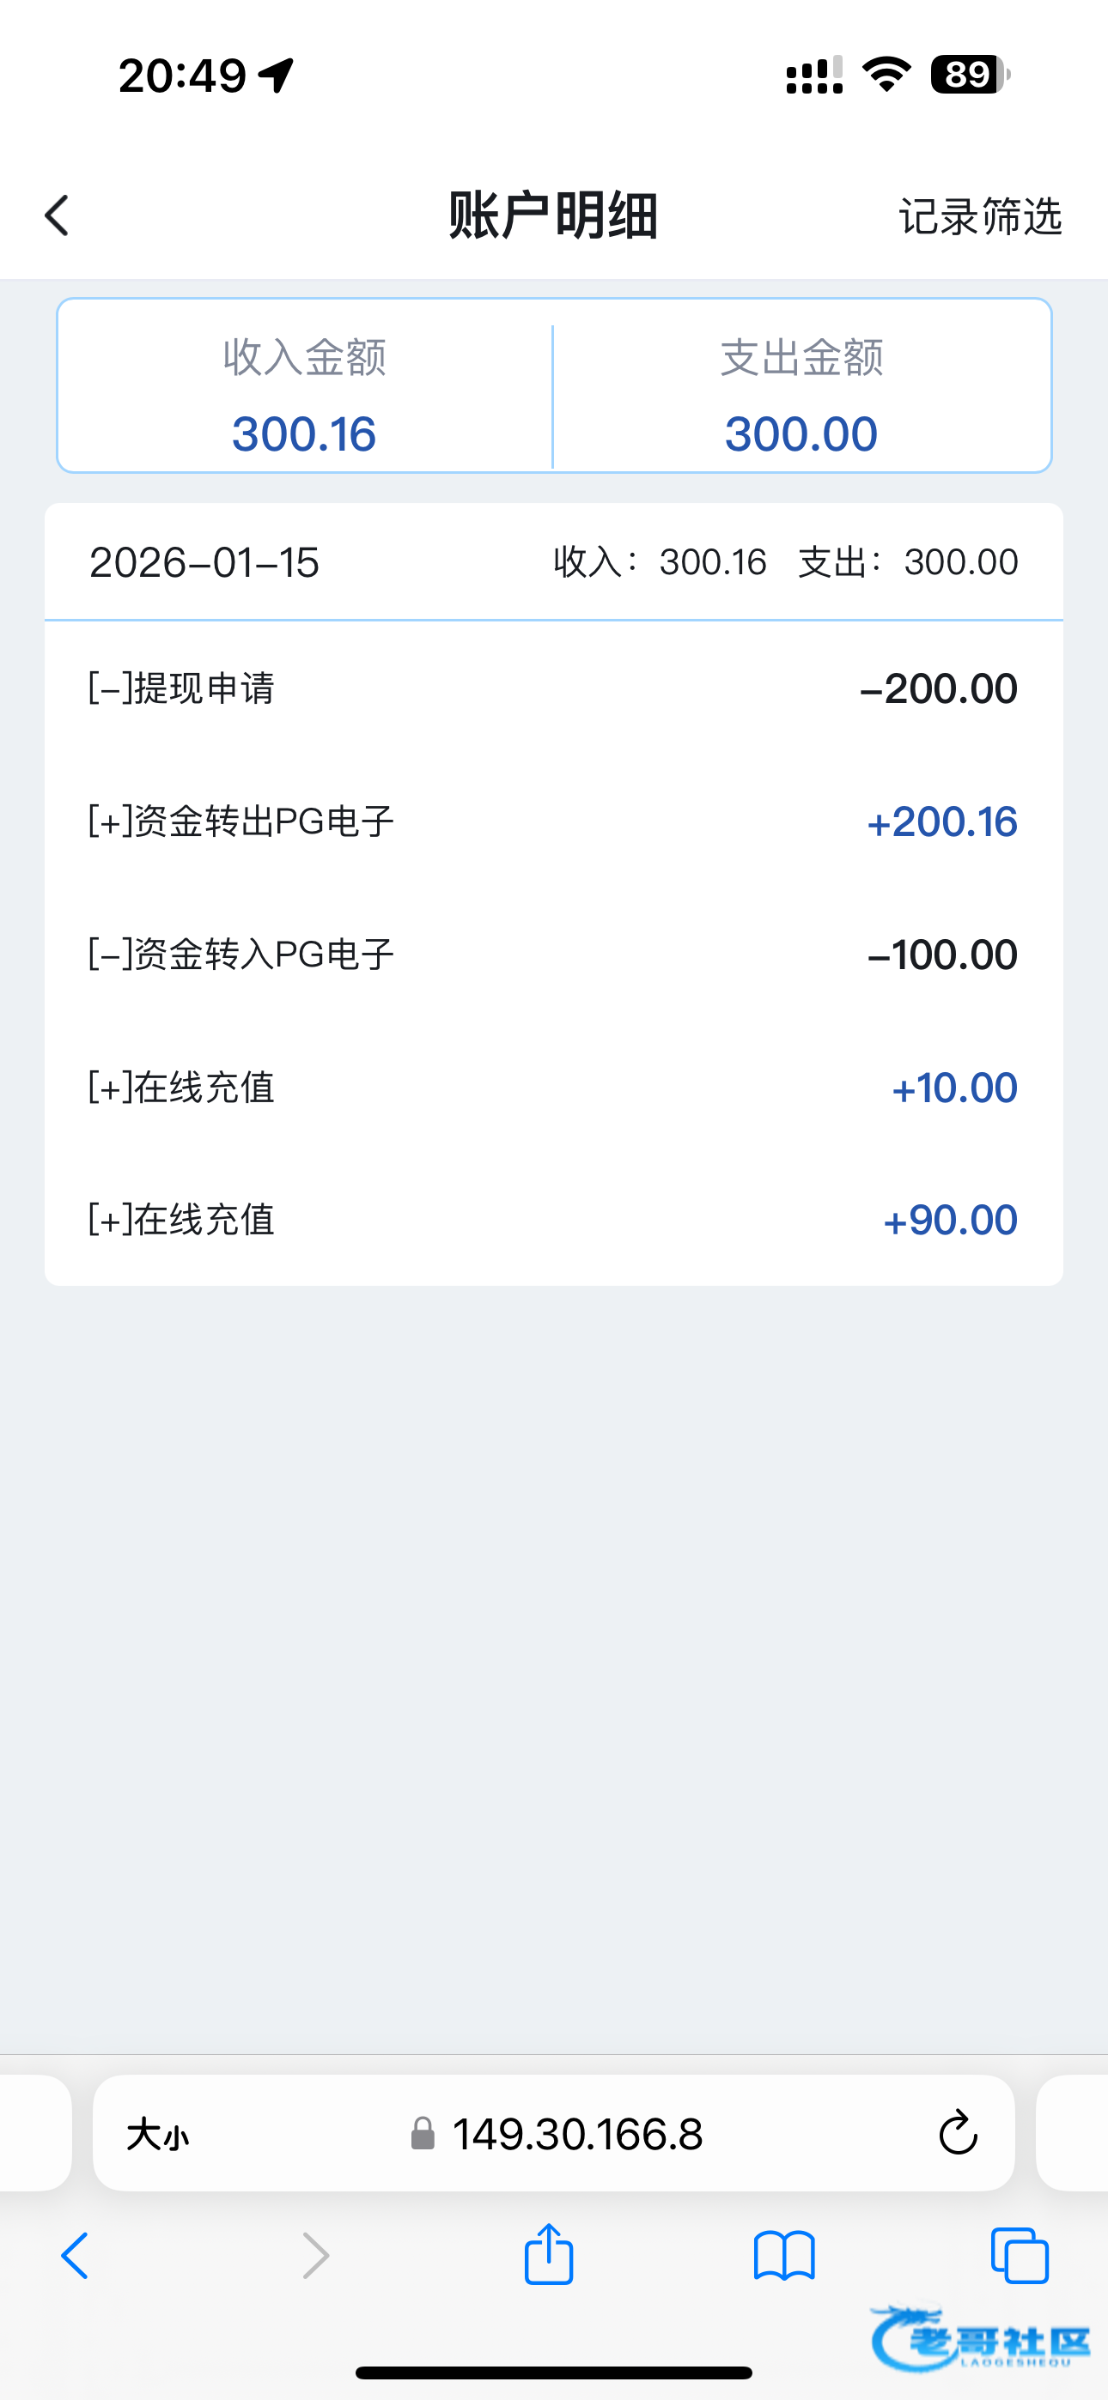Tap the lock icon in address bar
Image resolution: width=1108 pixels, height=2400 pixels.
click(x=423, y=2135)
